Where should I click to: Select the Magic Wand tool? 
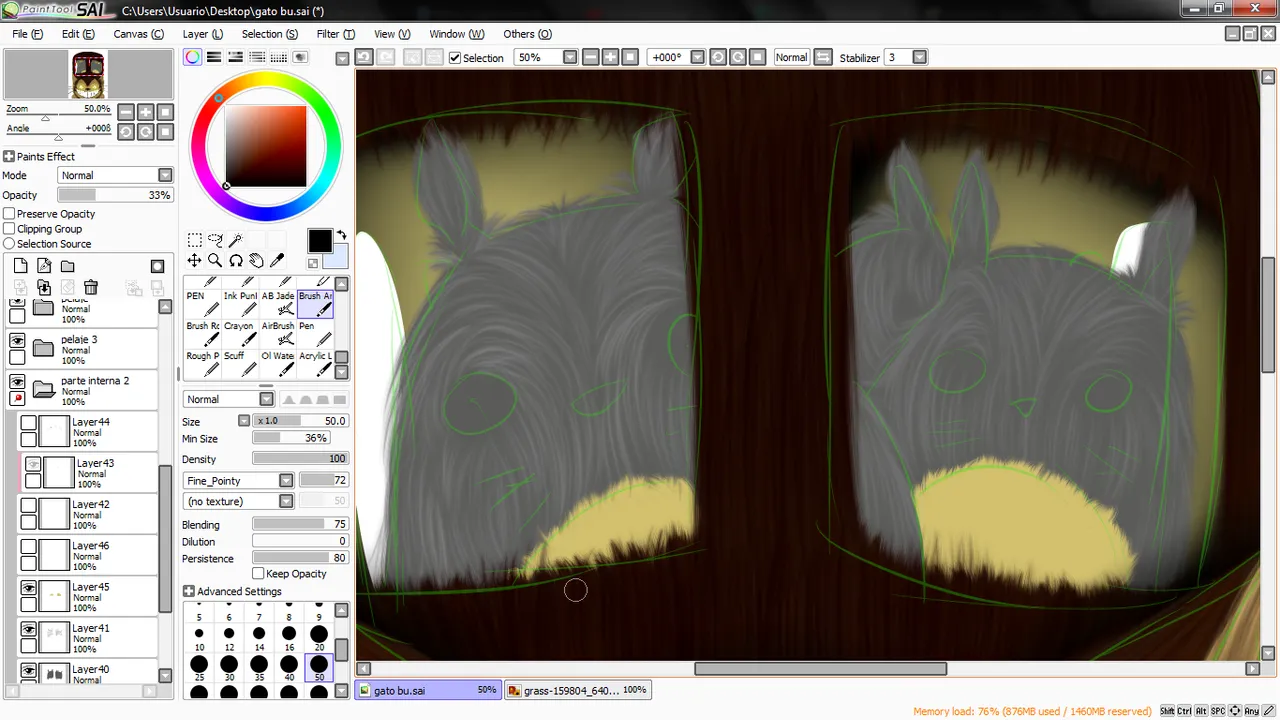click(x=236, y=240)
